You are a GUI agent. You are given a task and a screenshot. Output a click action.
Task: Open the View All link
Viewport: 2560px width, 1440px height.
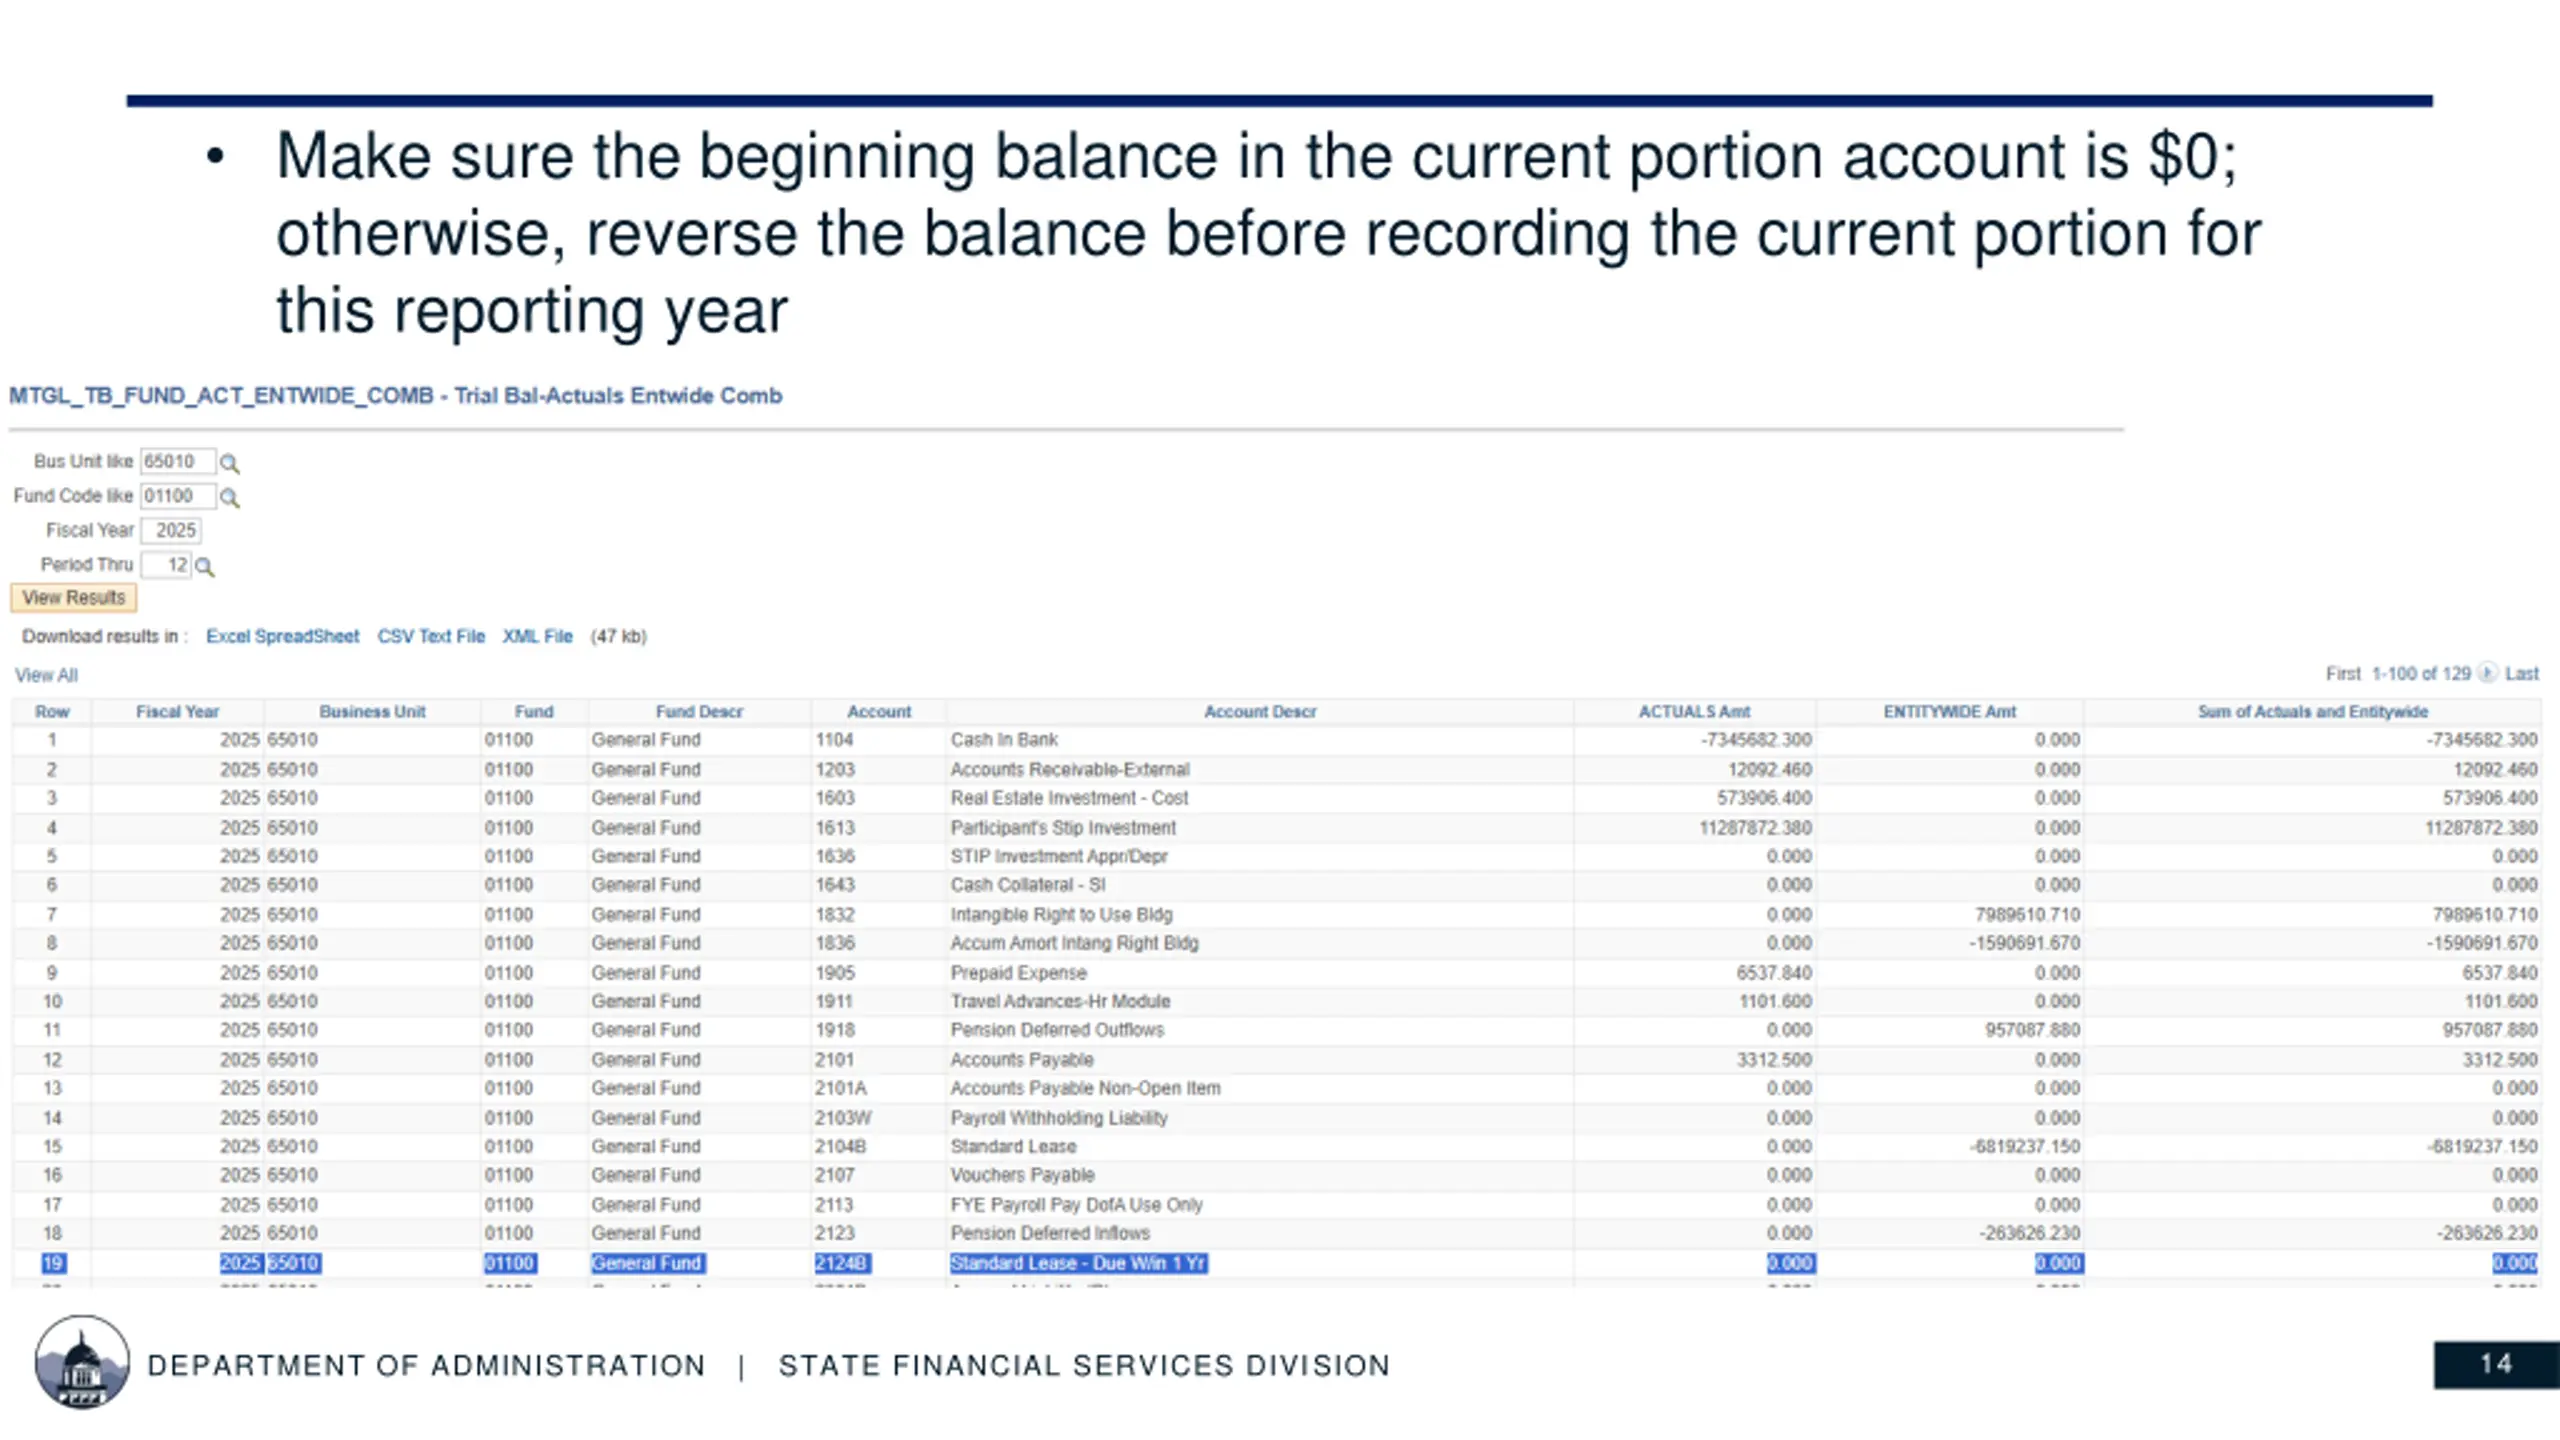(x=46, y=675)
